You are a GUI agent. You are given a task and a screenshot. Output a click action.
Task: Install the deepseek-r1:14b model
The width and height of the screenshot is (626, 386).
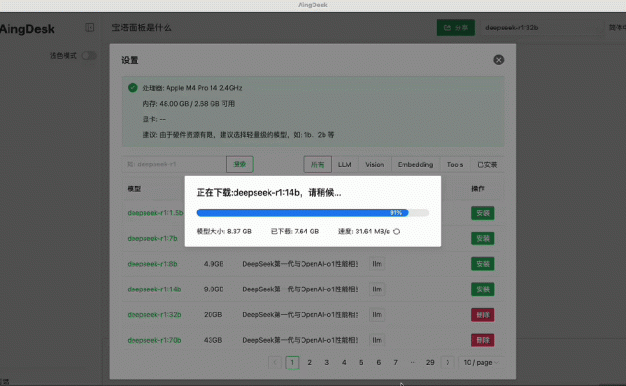[482, 289]
